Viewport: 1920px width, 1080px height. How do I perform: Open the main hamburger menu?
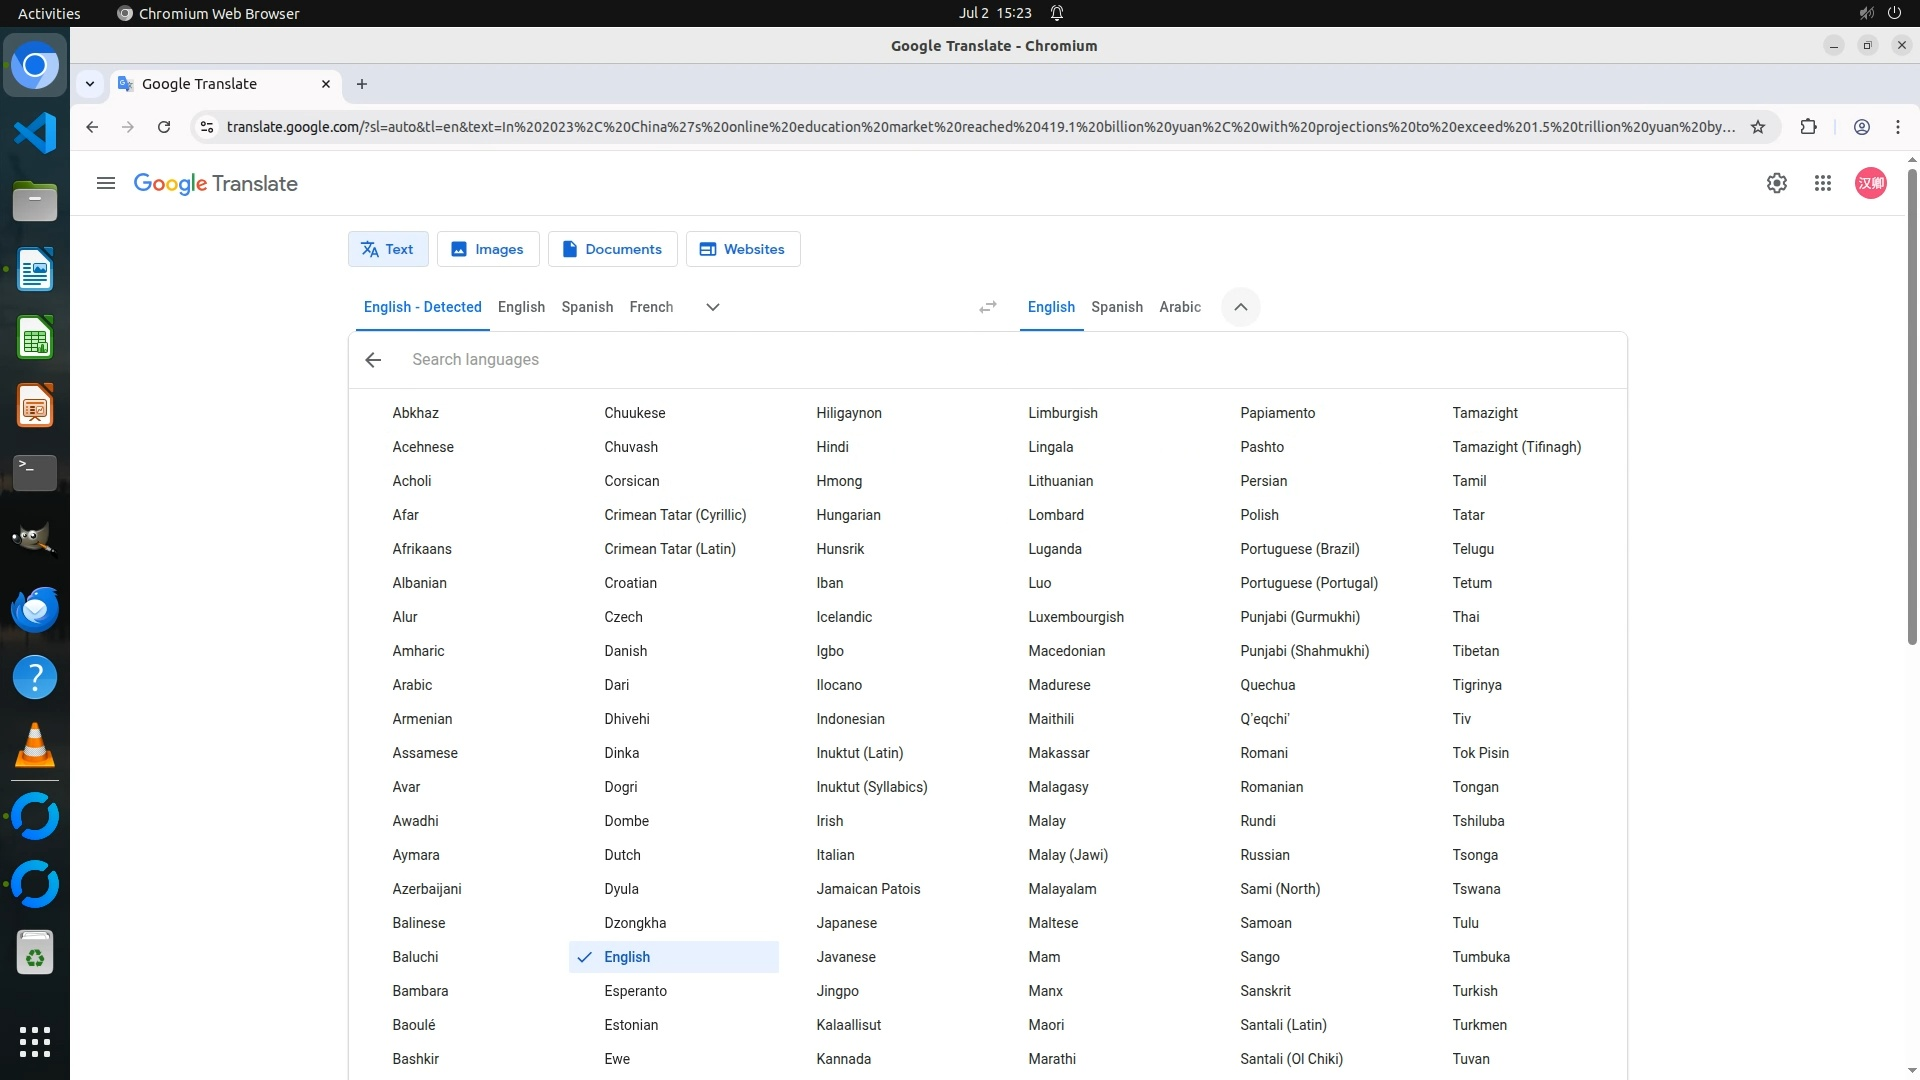click(x=106, y=183)
